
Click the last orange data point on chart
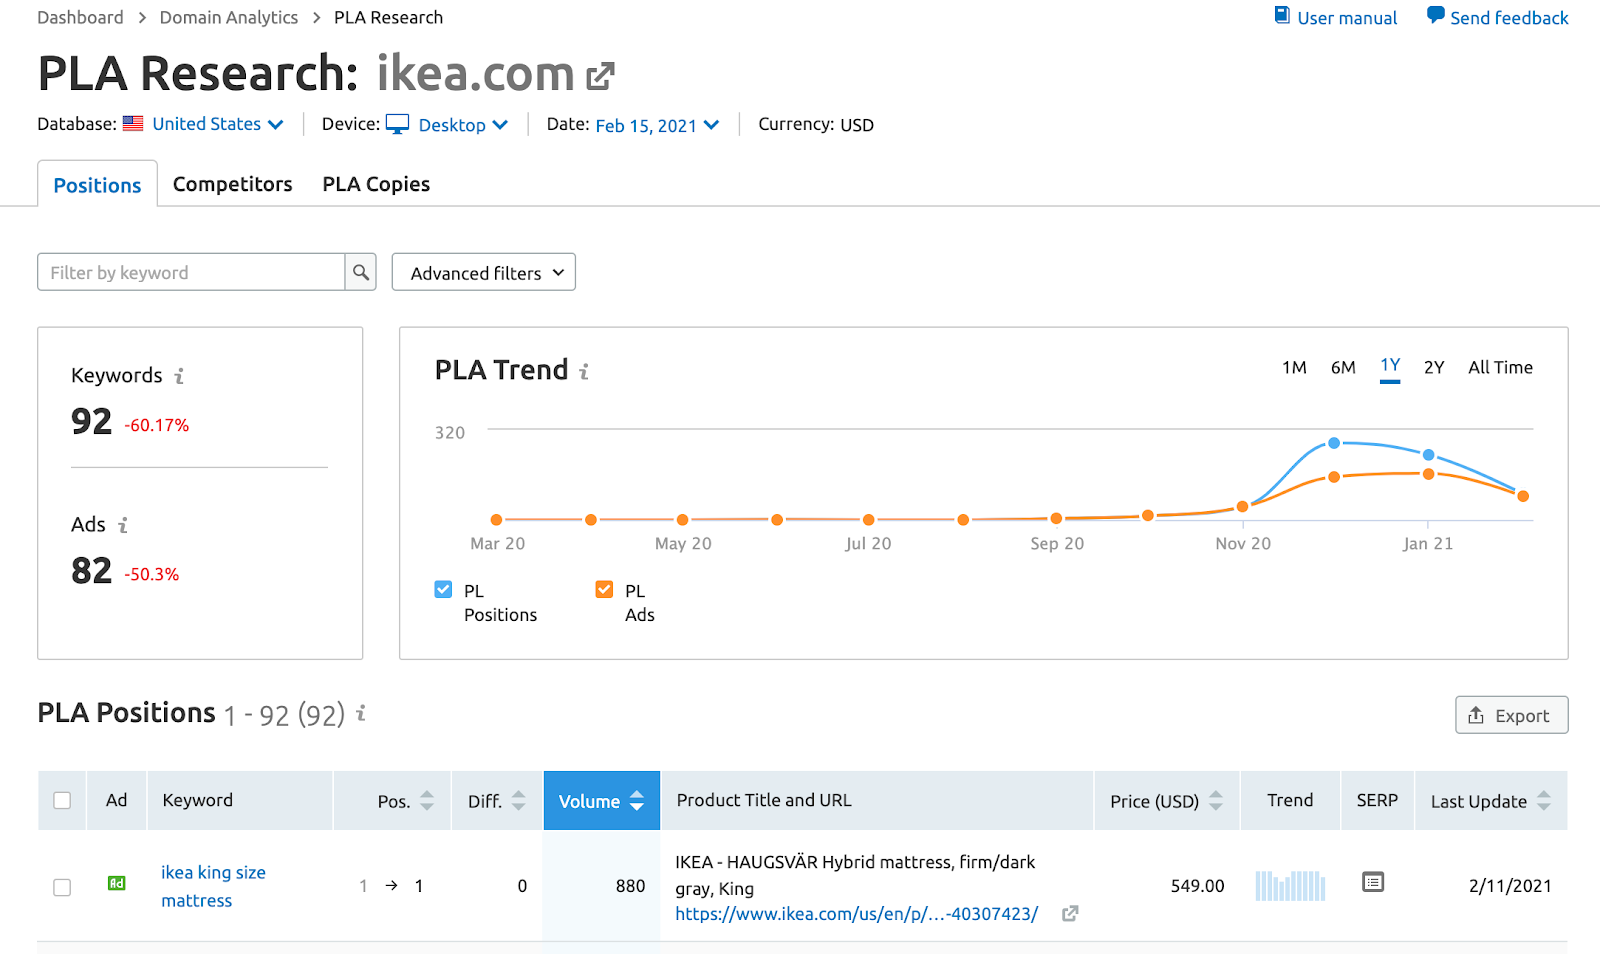[x=1523, y=495]
